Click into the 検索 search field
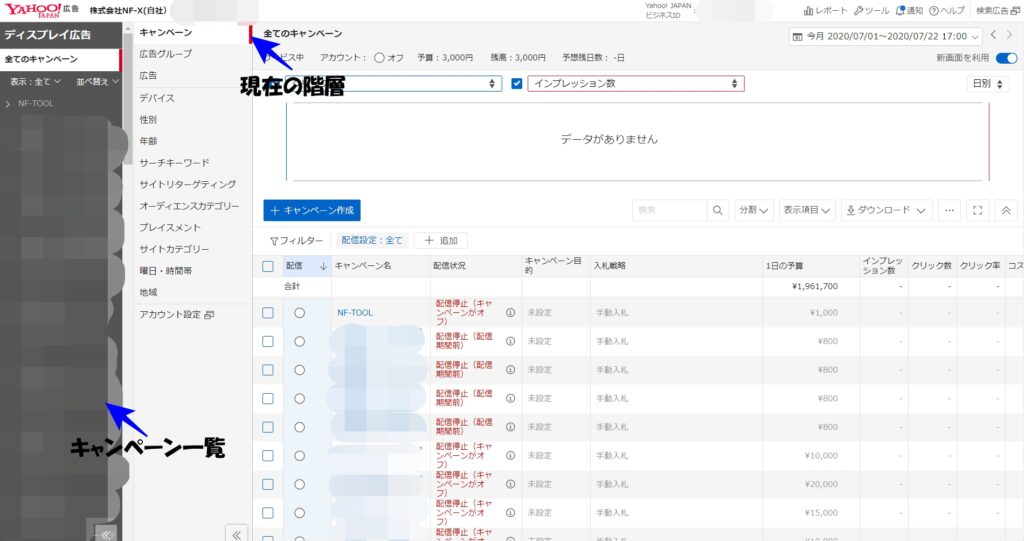This screenshot has height=541, width=1024. pyautogui.click(x=669, y=210)
